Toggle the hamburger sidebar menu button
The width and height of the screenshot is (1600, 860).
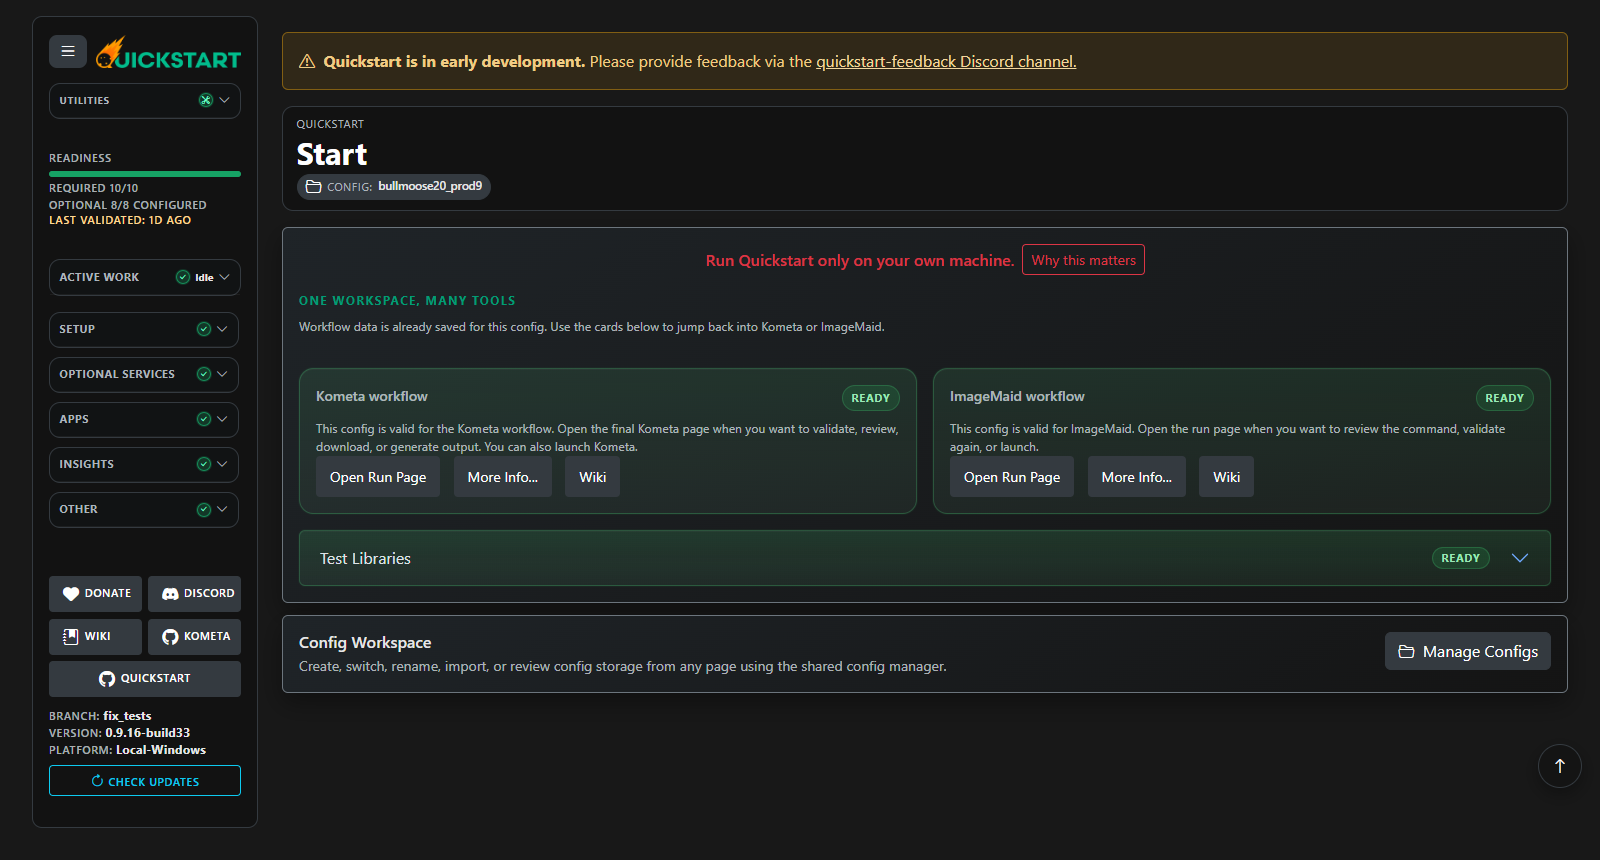[x=68, y=51]
